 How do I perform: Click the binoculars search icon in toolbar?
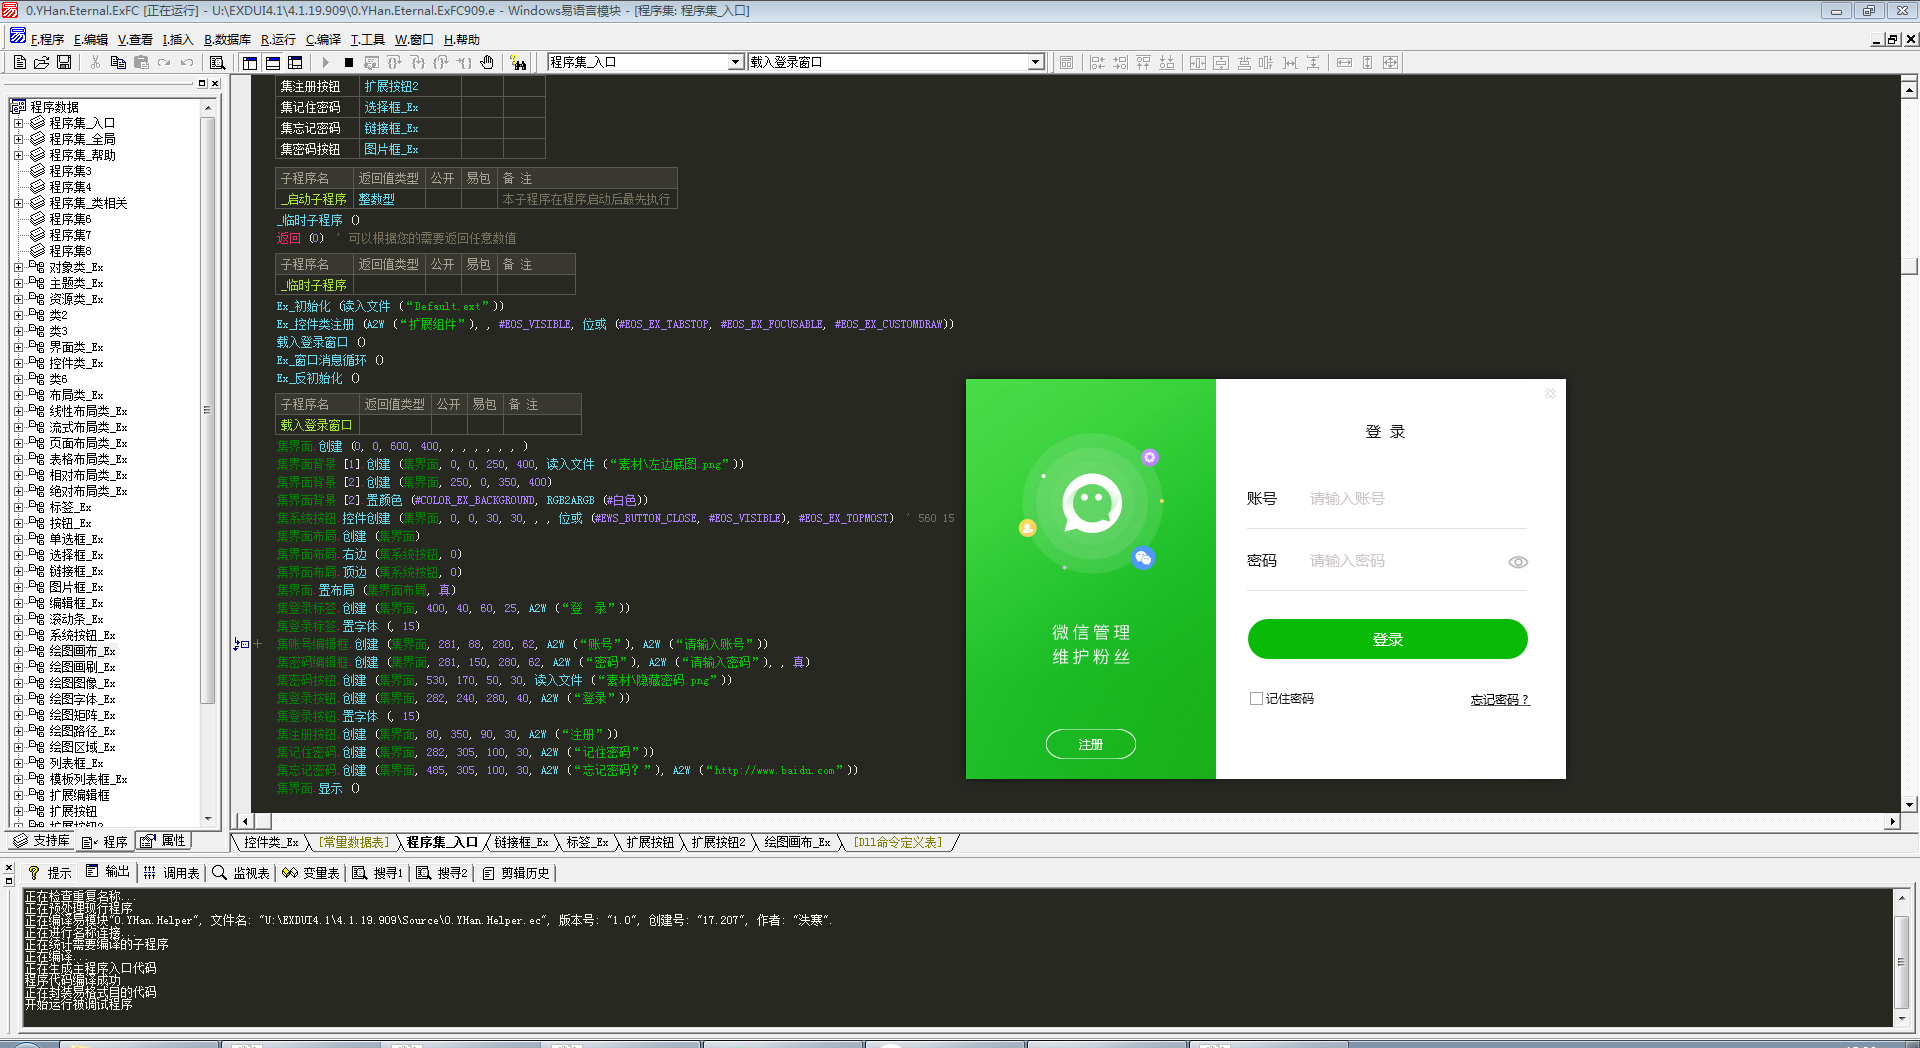click(x=519, y=63)
